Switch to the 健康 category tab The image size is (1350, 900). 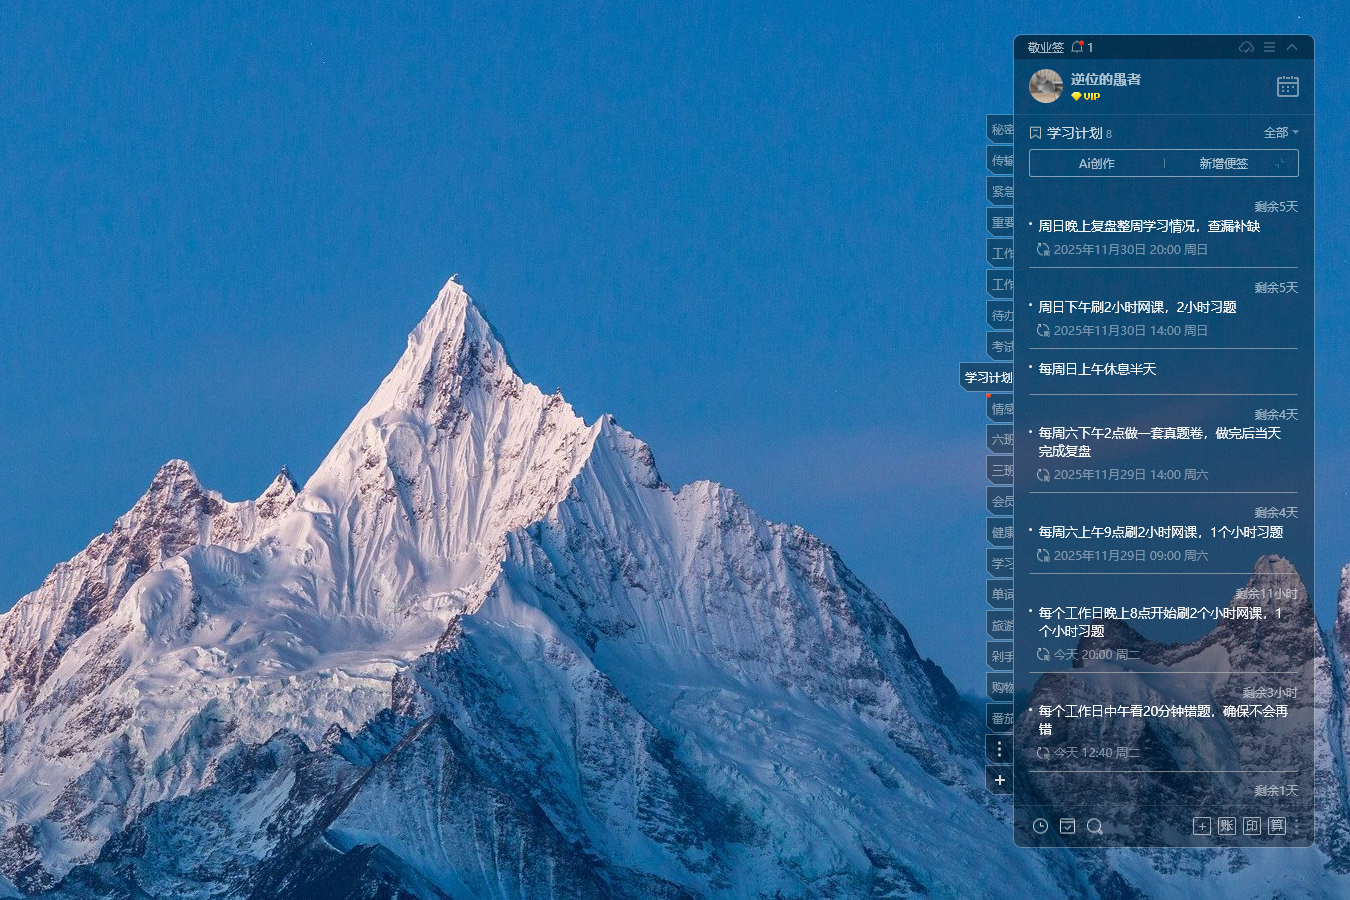(x=1002, y=533)
